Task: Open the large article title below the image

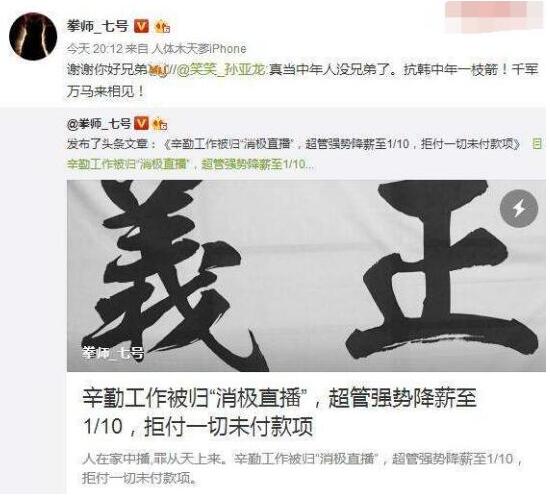Action: tap(279, 412)
